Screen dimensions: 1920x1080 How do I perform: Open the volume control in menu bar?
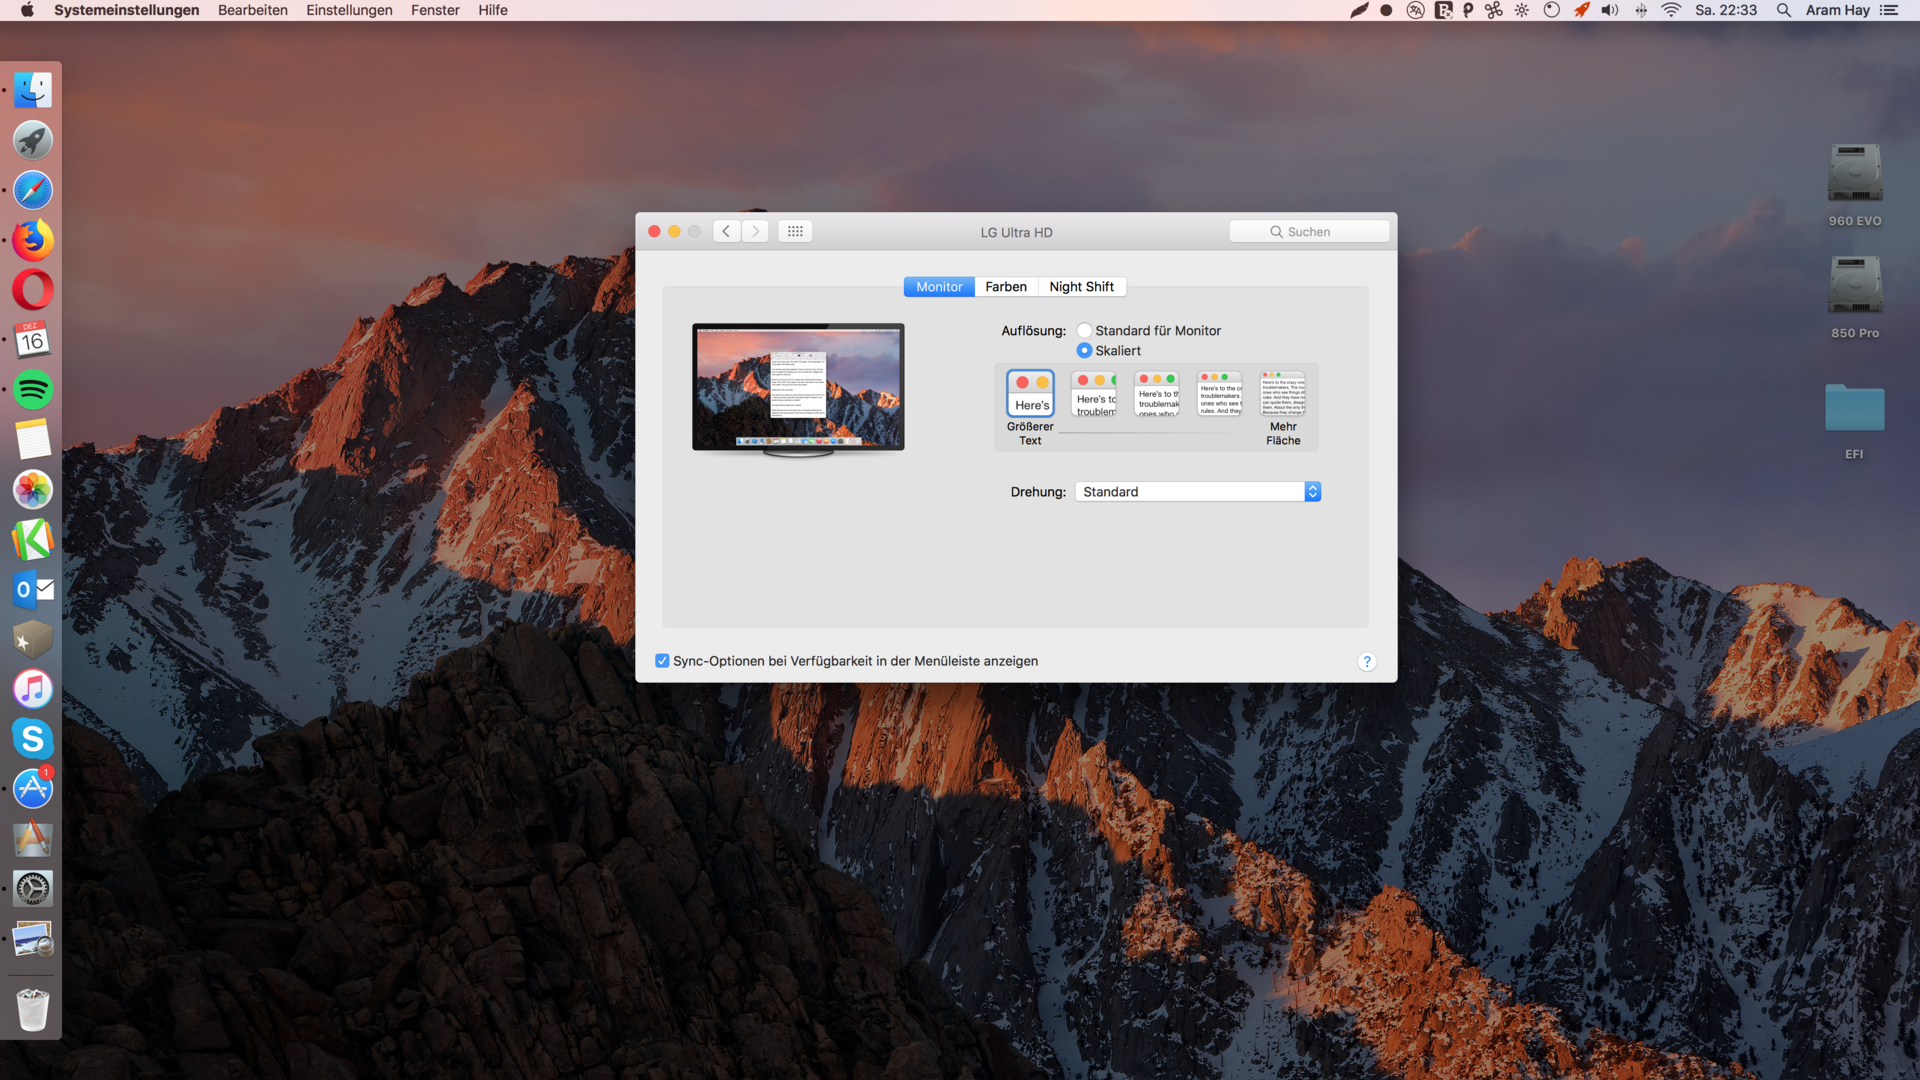[1609, 10]
